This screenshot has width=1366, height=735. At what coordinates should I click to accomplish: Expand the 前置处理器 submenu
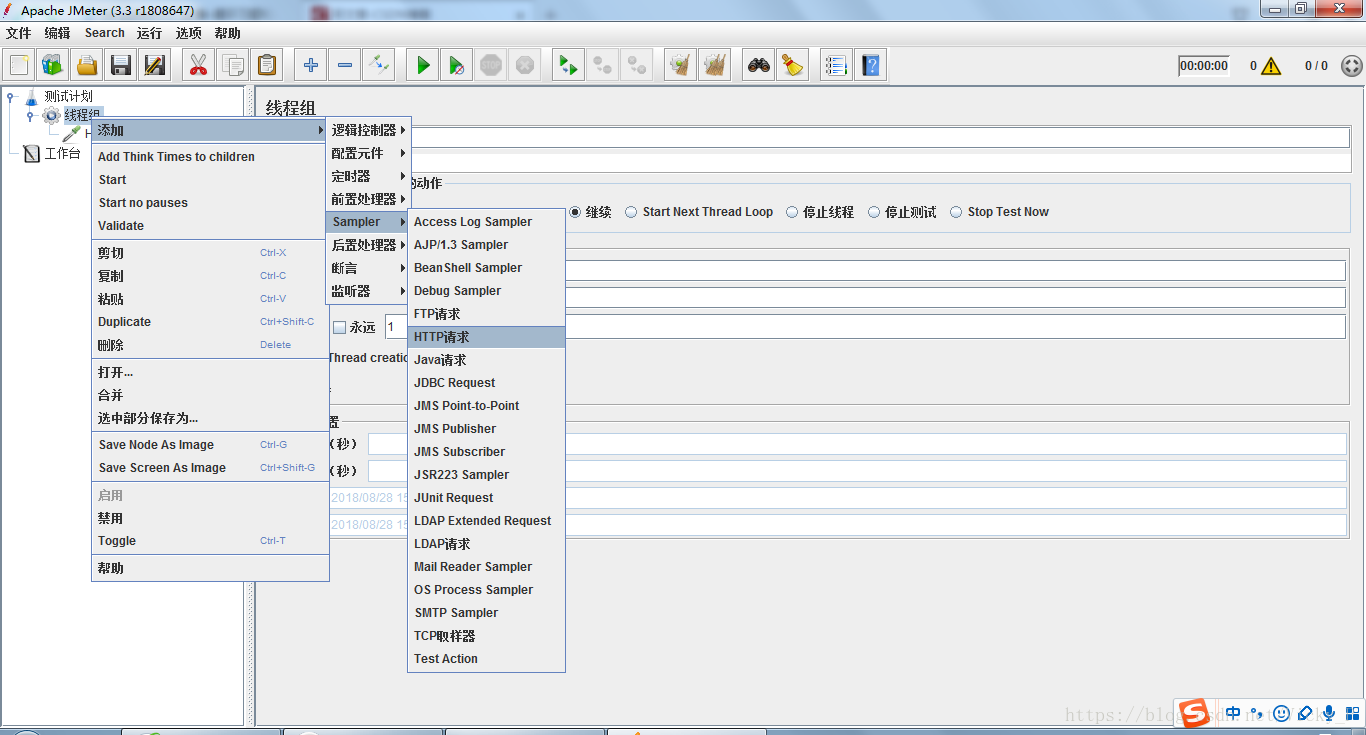click(369, 199)
